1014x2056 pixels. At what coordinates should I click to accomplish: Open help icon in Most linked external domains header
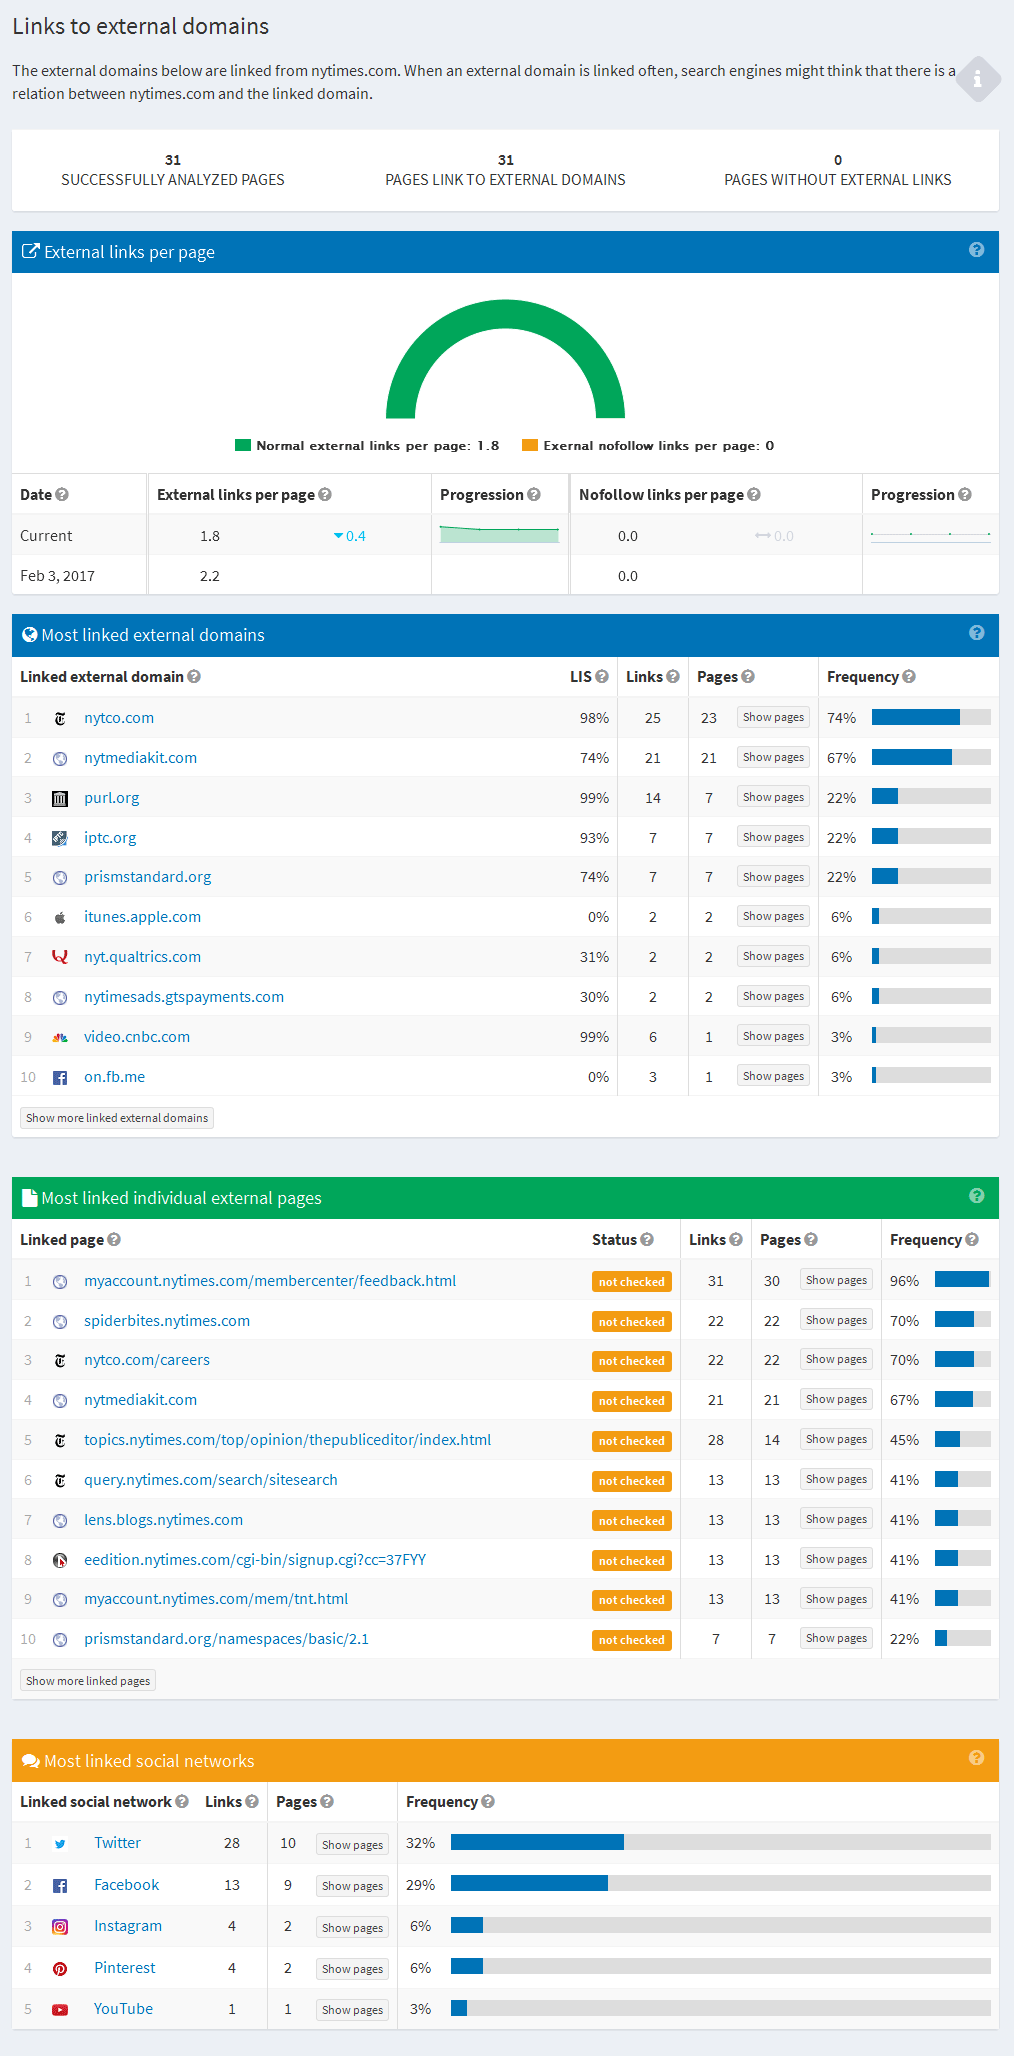pos(977,633)
